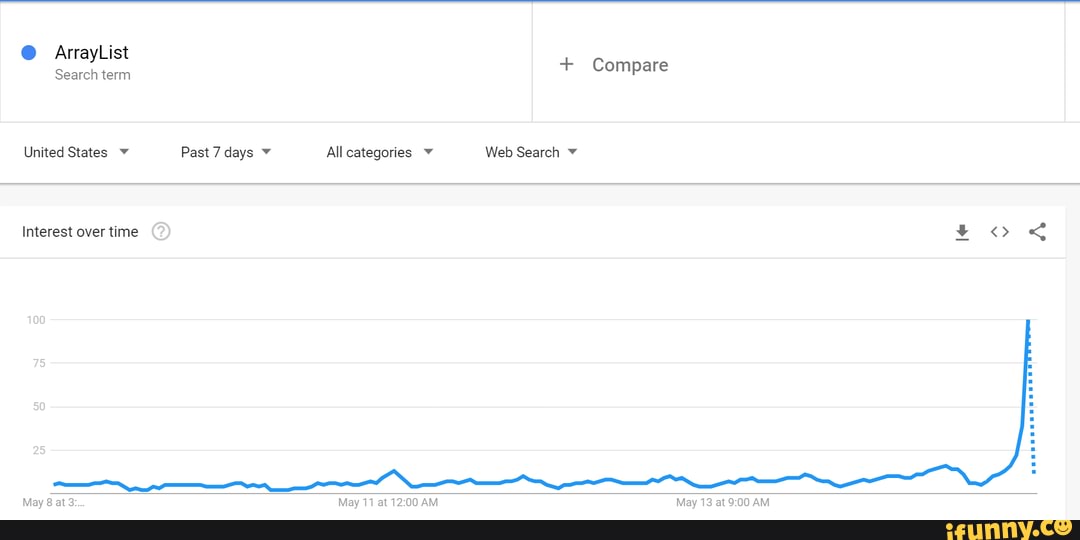1080x540 pixels.
Task: Open the All categories dropdown
Action: coord(380,152)
